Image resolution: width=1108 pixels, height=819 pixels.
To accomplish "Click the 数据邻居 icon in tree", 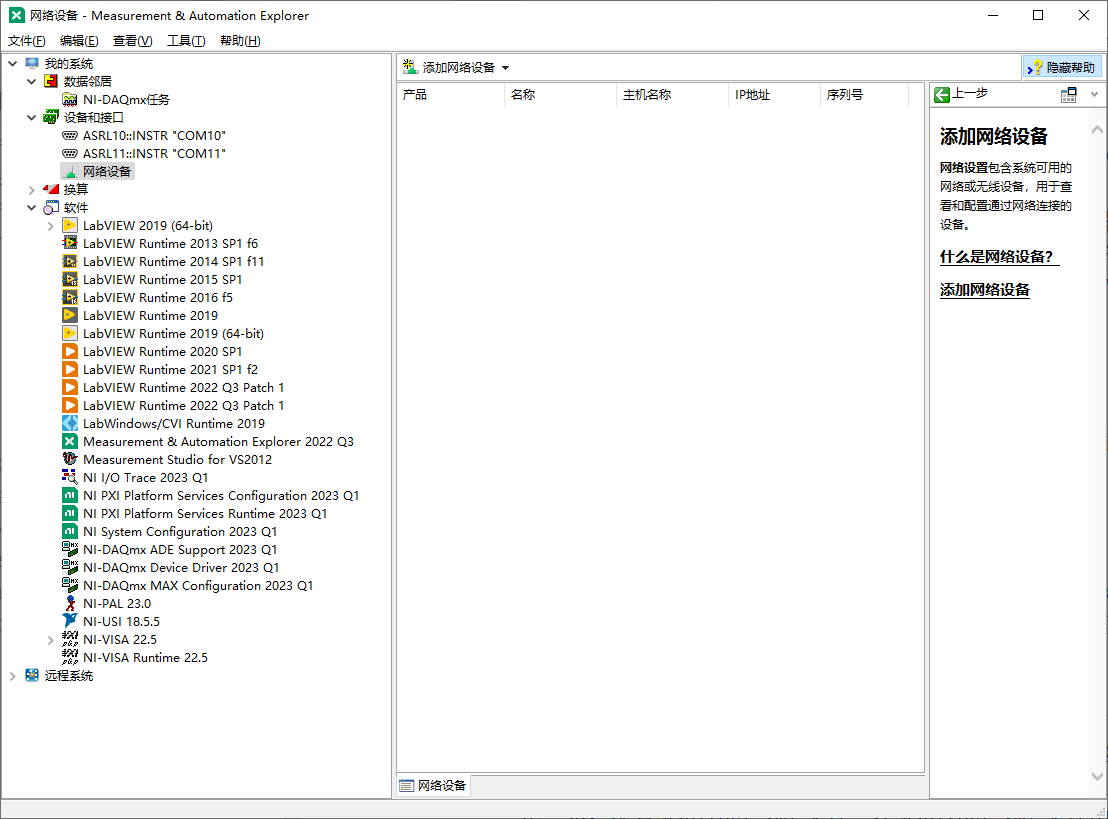I will [51, 81].
